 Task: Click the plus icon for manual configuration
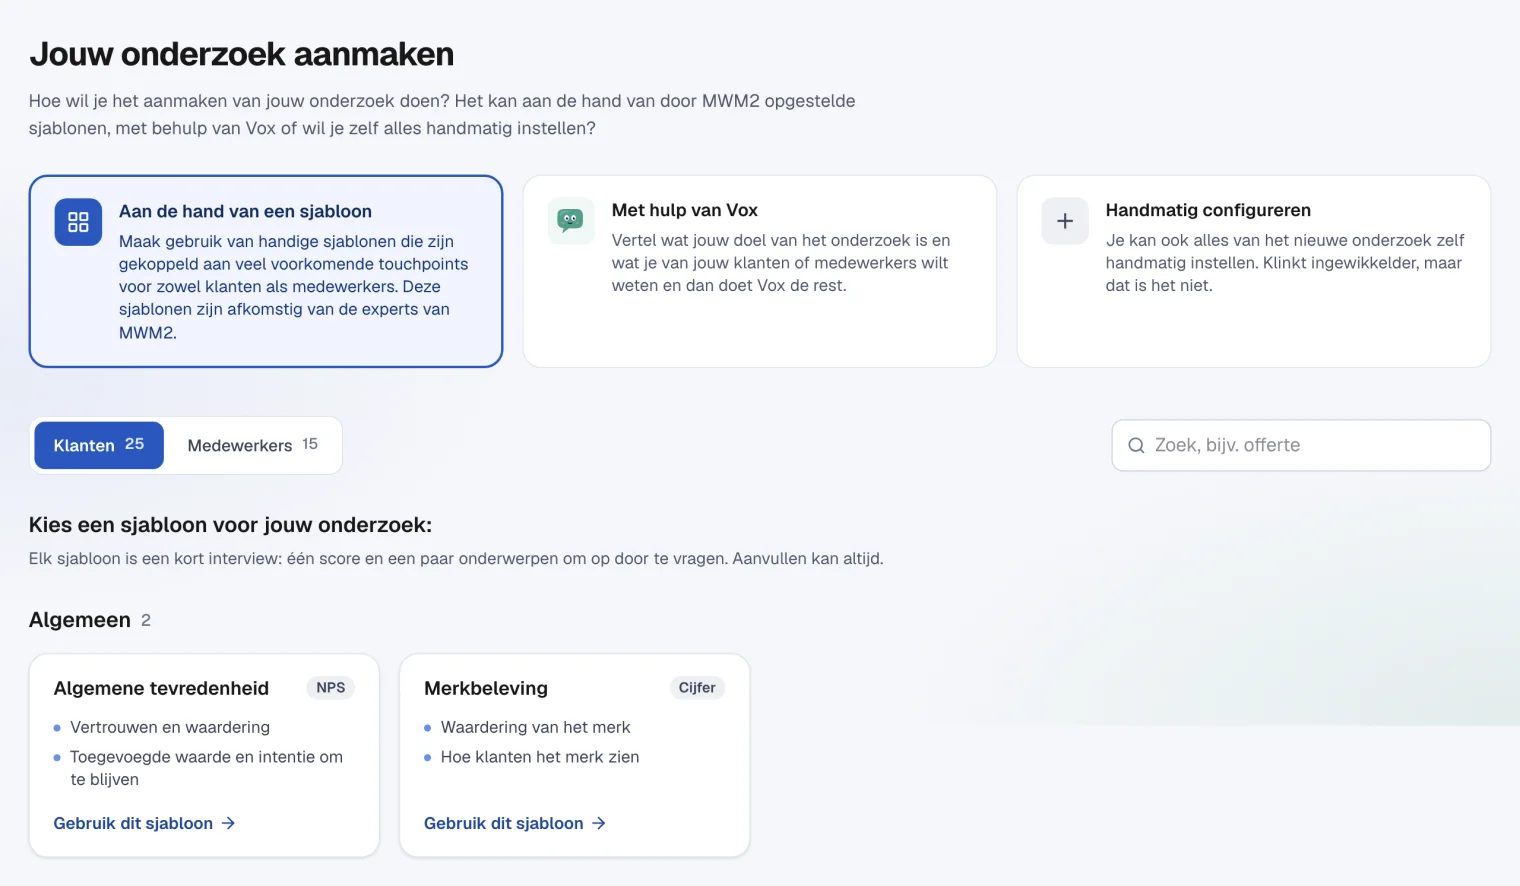click(x=1065, y=221)
